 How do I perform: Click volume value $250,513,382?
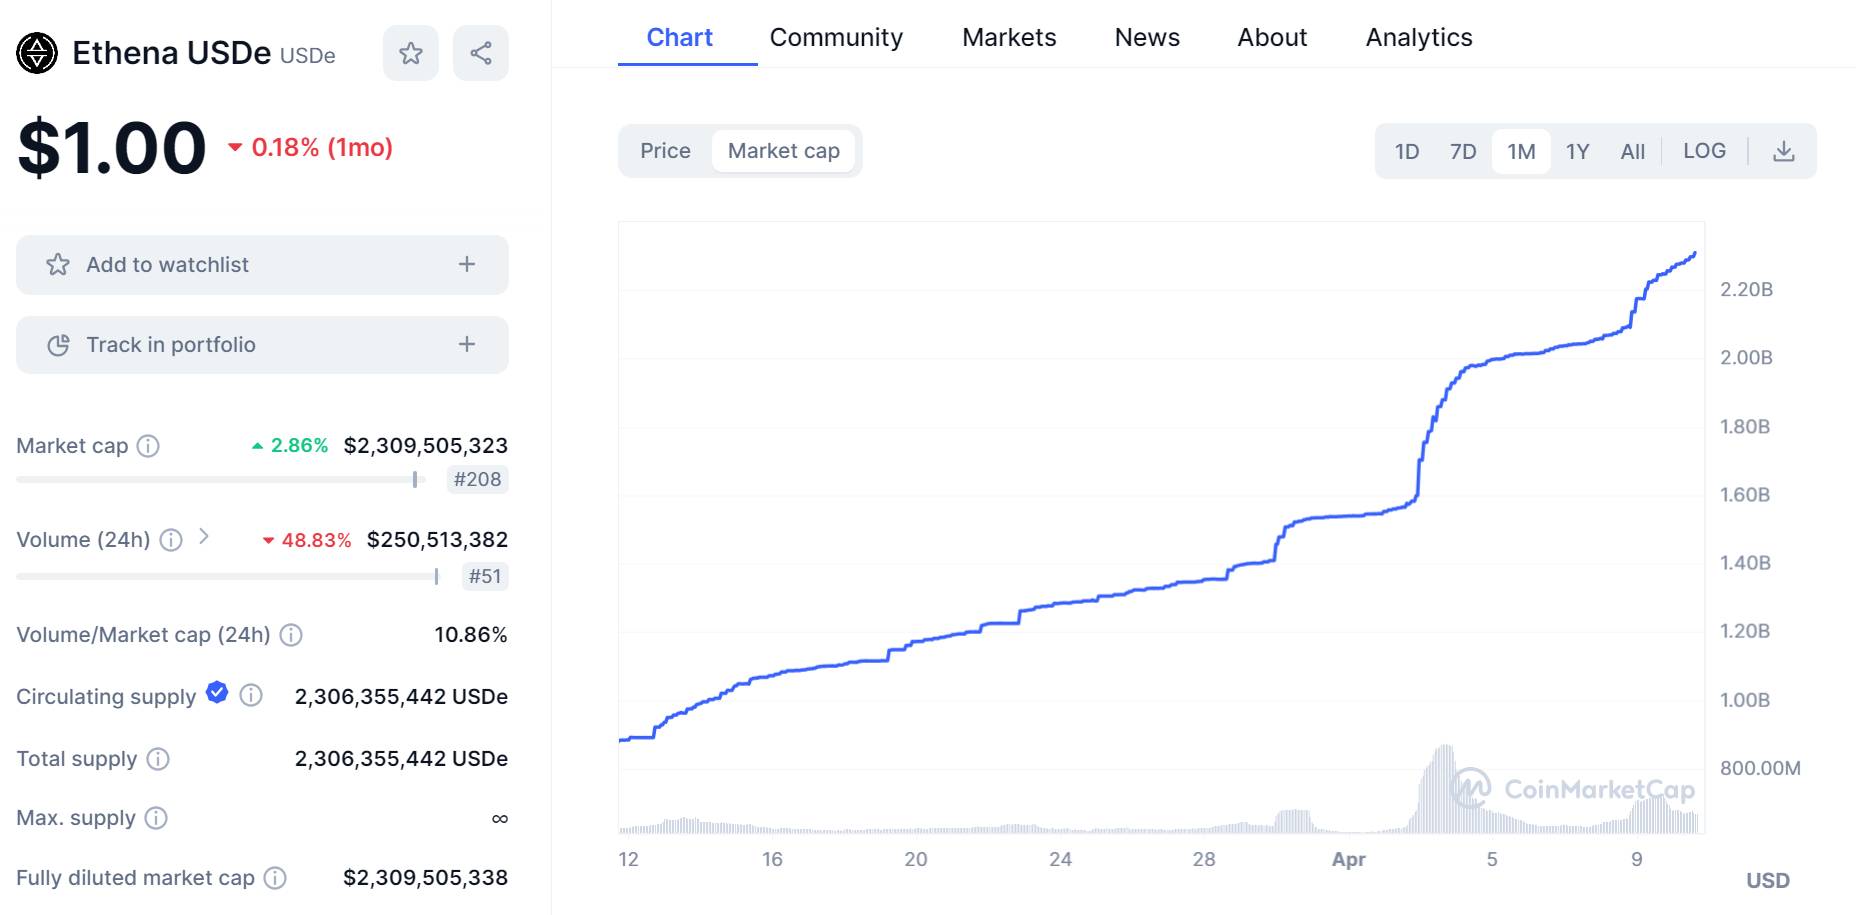(437, 540)
